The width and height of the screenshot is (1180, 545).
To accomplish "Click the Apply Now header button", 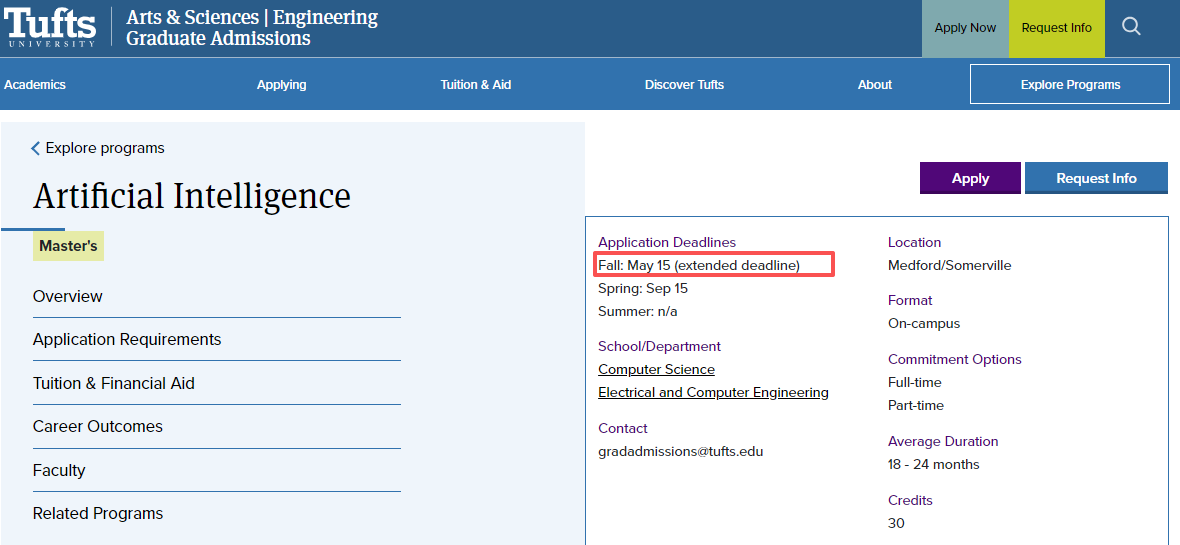I will [x=965, y=28].
